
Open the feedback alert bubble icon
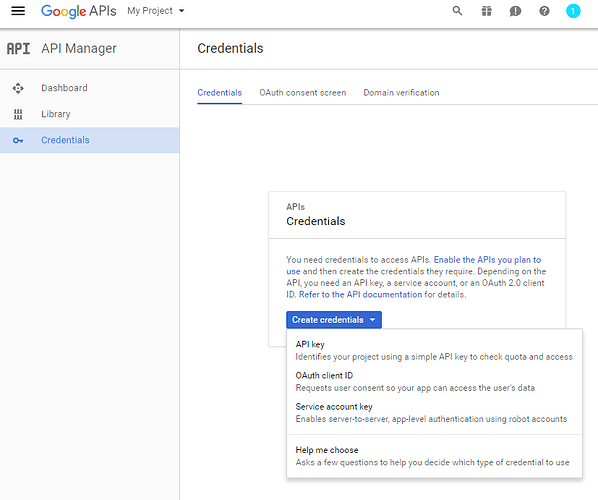point(515,11)
